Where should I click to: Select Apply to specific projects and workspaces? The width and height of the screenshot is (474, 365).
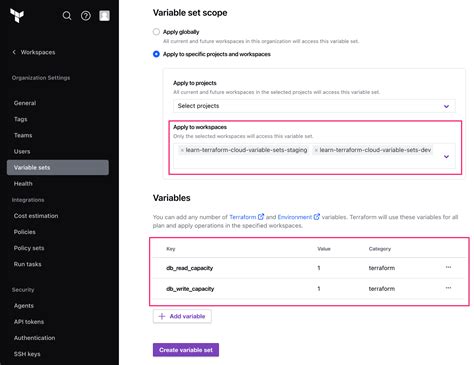click(156, 54)
